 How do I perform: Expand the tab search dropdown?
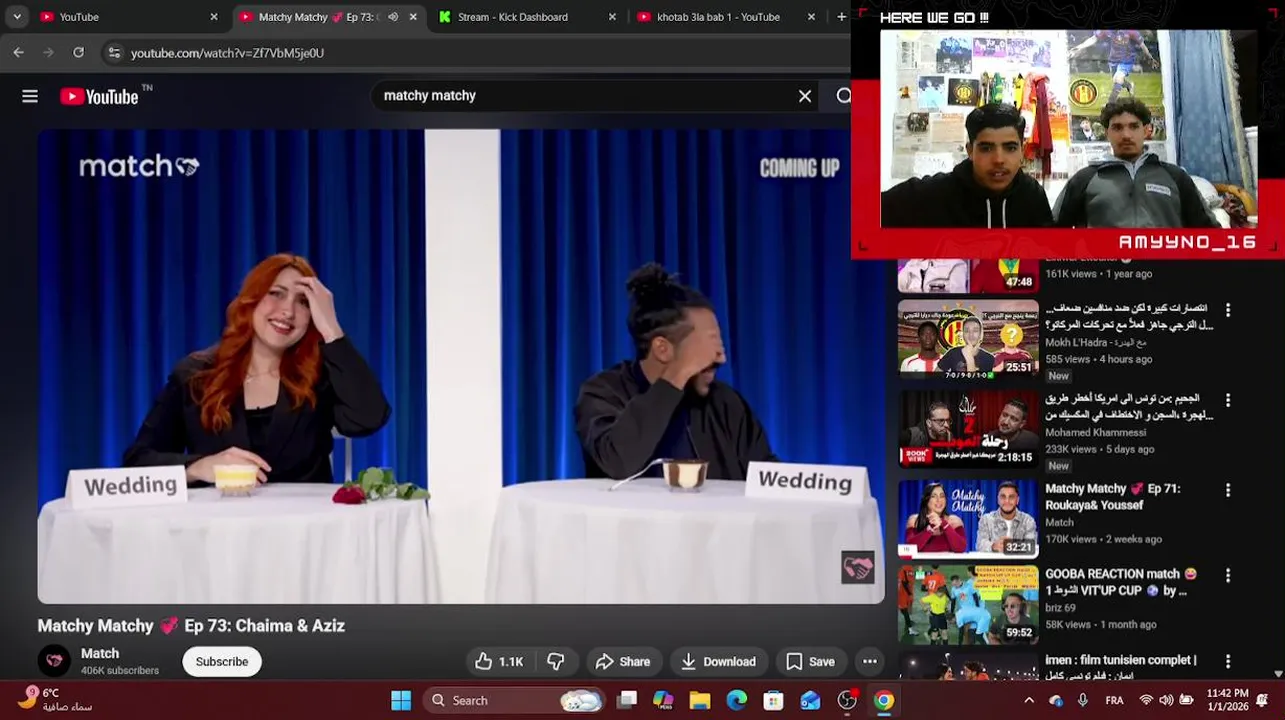(17, 17)
